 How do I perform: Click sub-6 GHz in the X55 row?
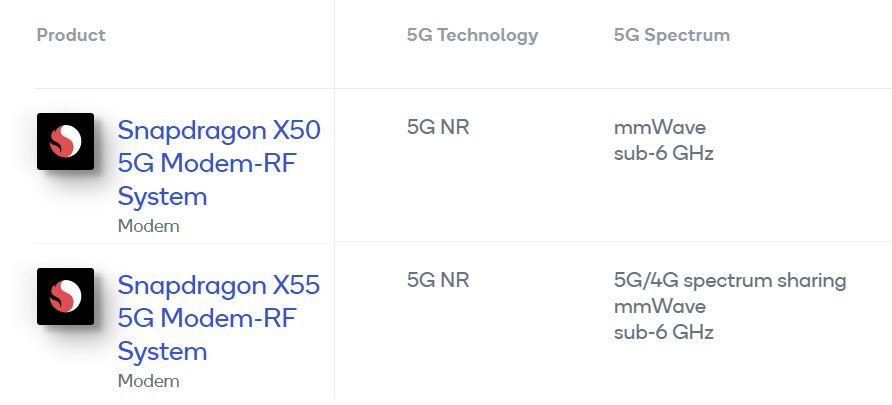664,332
